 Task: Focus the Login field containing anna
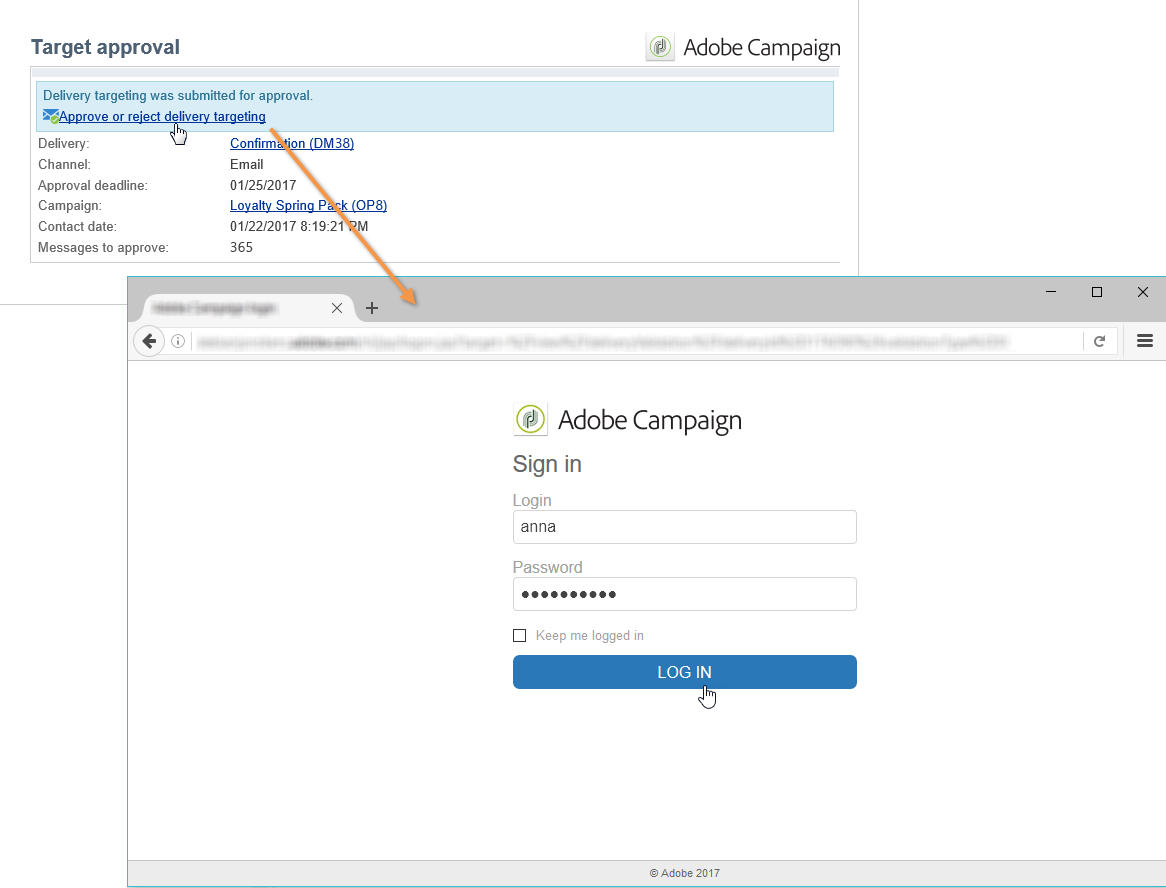pyautogui.click(x=684, y=527)
